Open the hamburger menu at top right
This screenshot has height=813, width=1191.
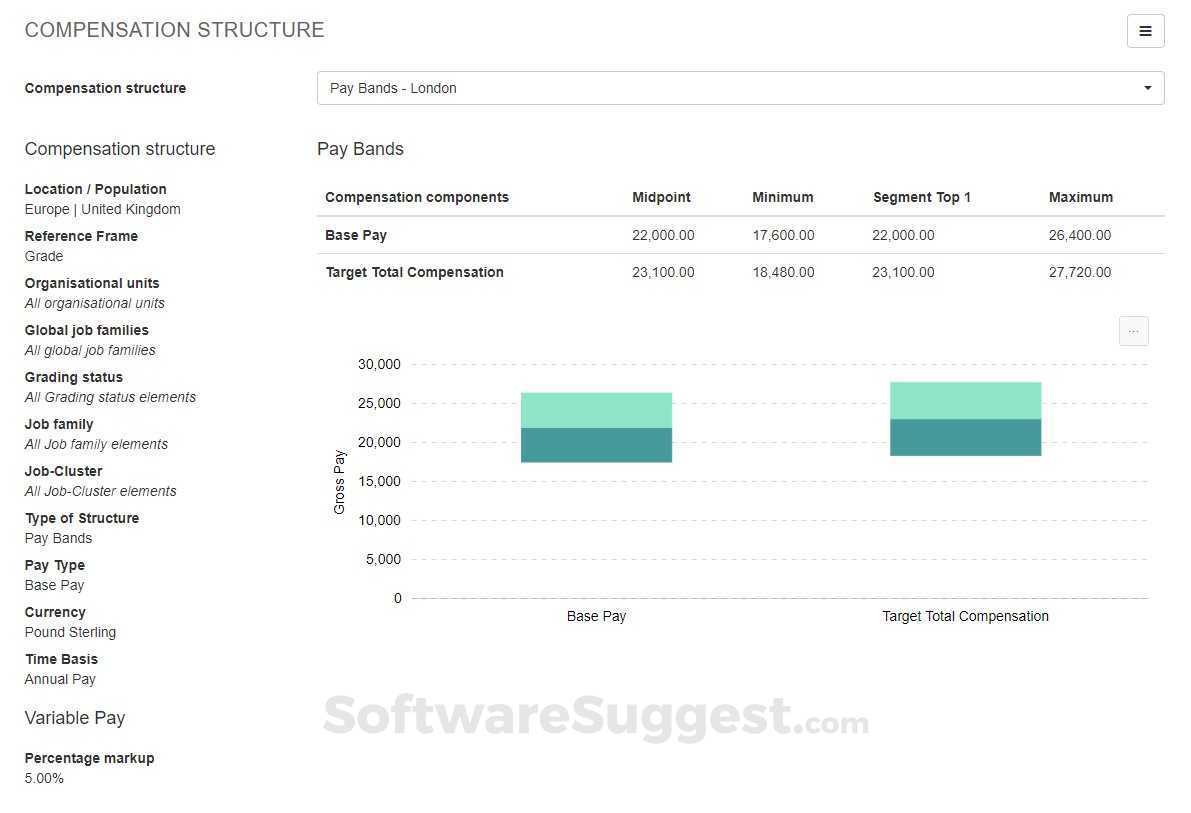[1145, 31]
